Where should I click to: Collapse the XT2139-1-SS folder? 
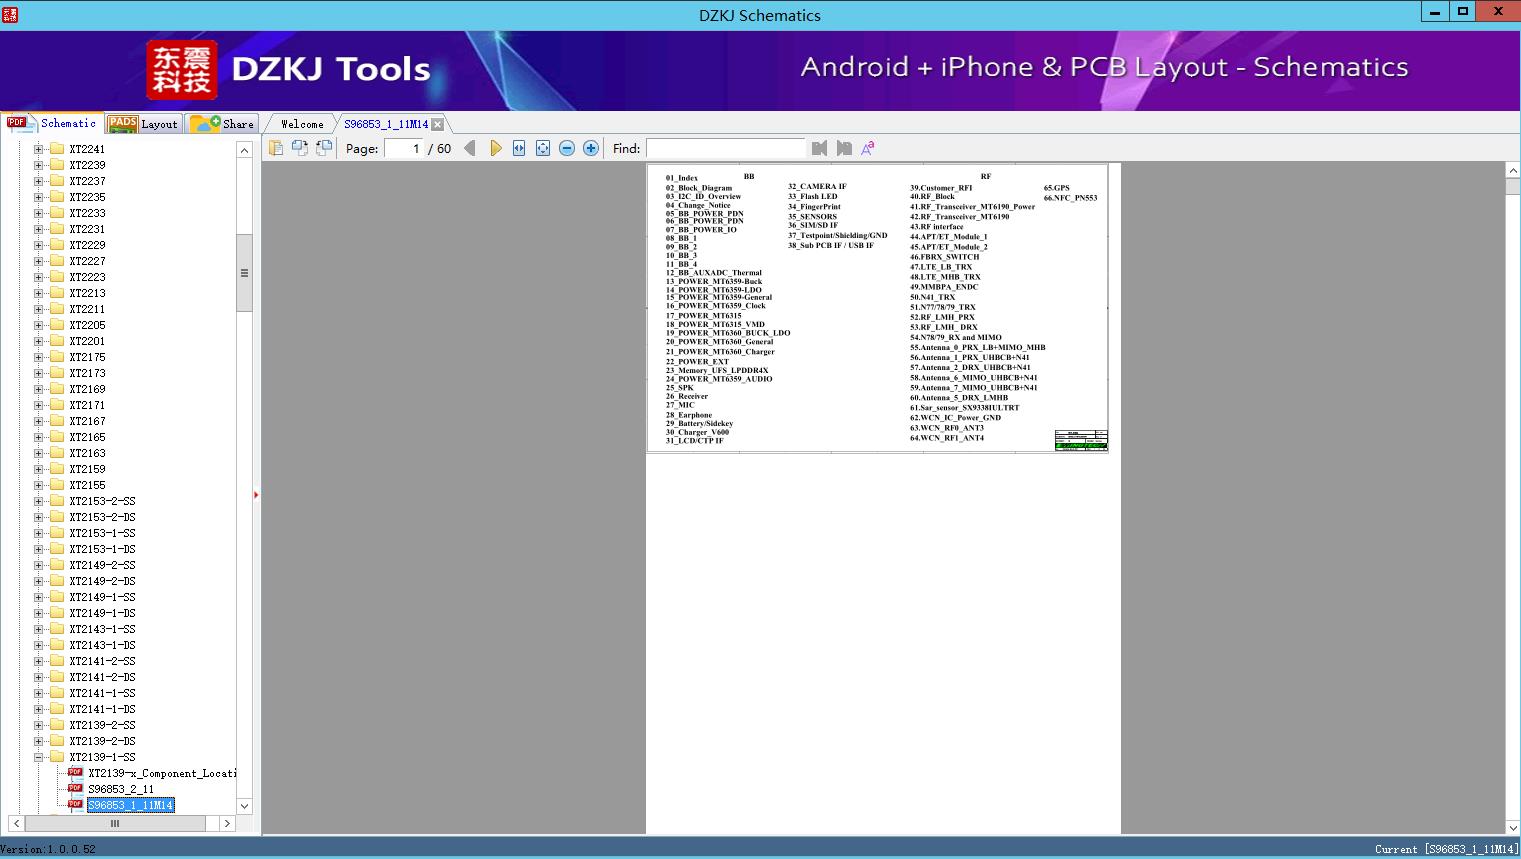(x=39, y=757)
